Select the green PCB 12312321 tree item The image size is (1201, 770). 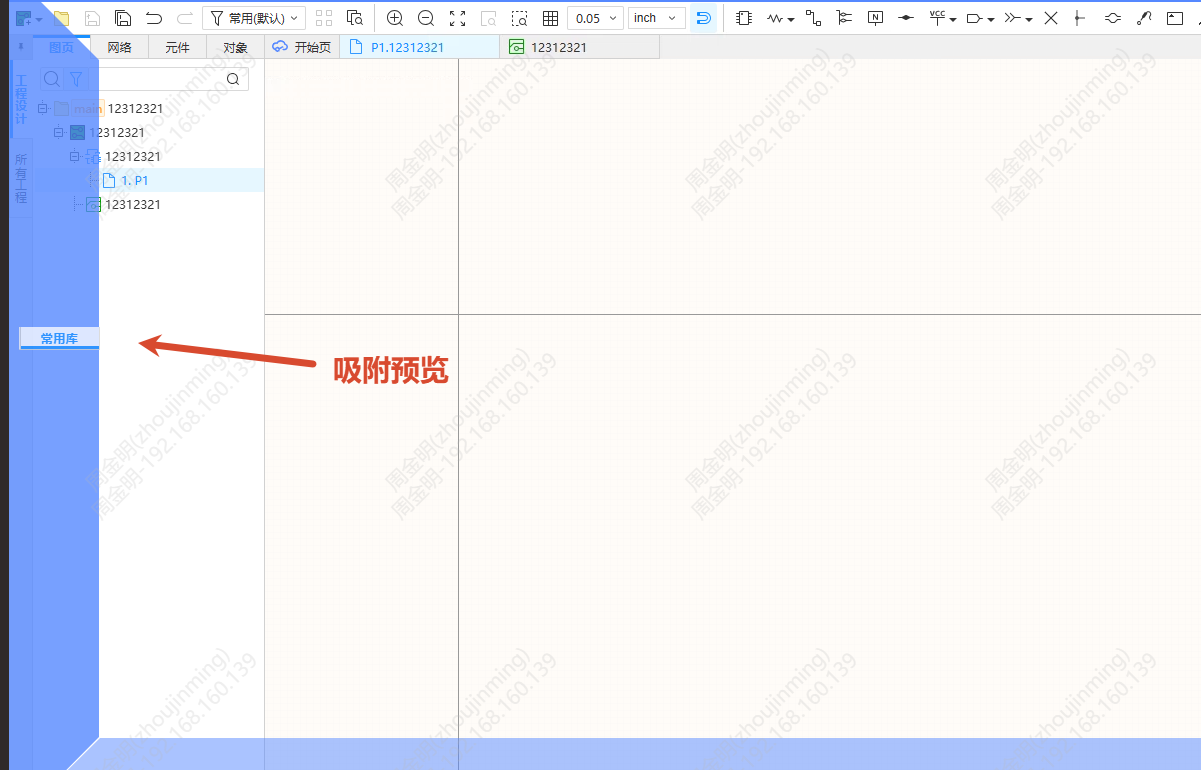point(123,204)
